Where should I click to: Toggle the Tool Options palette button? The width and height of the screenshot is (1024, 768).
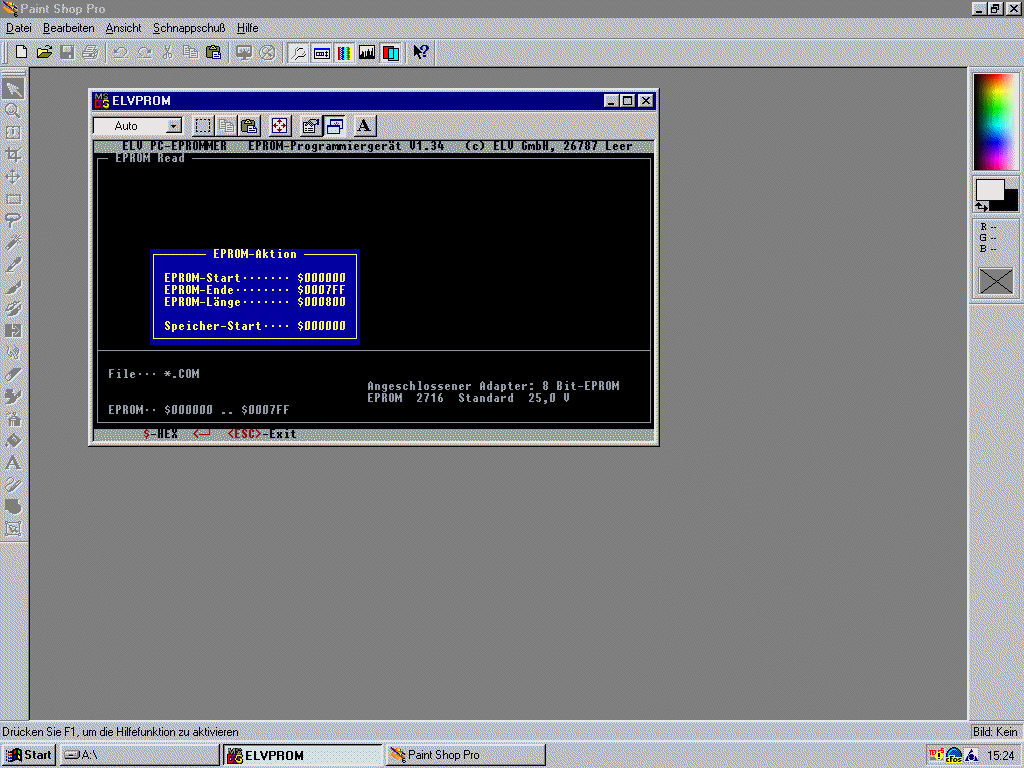pyautogui.click(x=321, y=52)
